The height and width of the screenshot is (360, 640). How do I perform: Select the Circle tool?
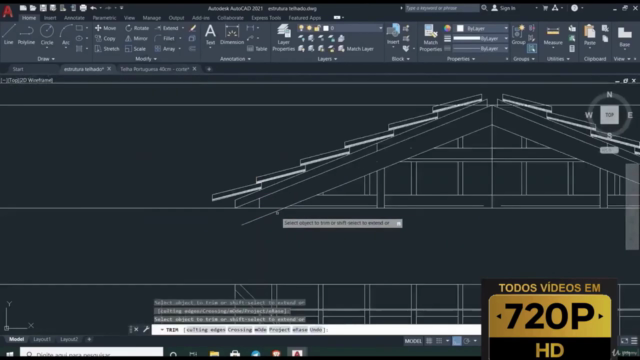[x=47, y=34]
